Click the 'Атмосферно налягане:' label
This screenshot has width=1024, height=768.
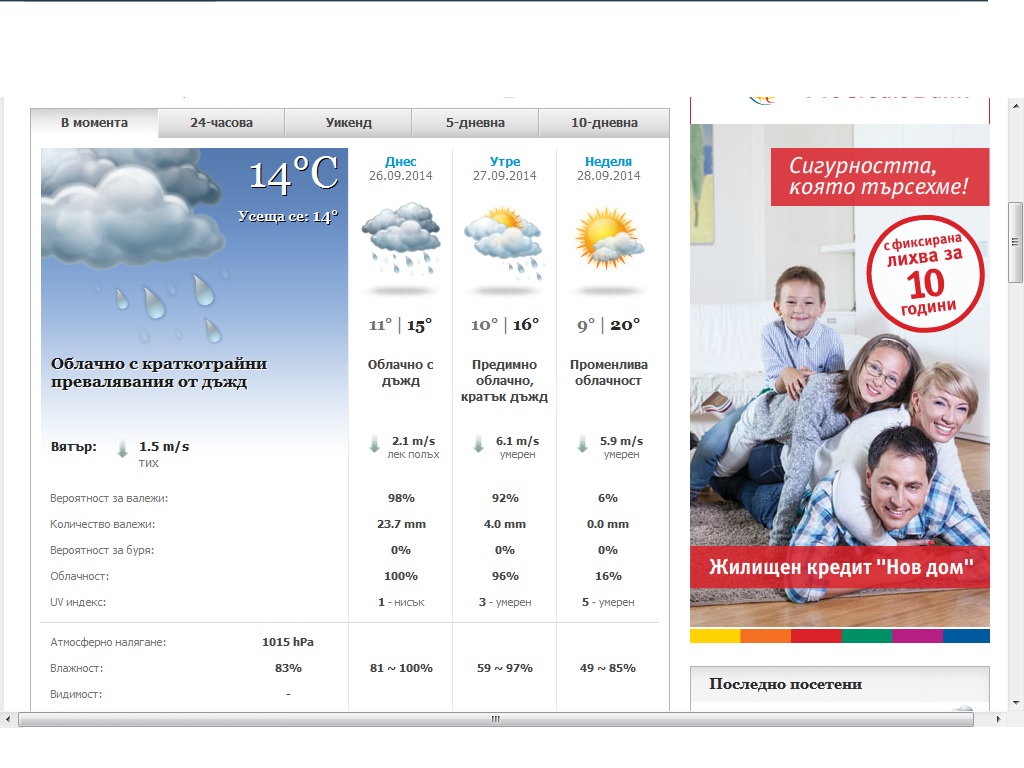[108, 643]
